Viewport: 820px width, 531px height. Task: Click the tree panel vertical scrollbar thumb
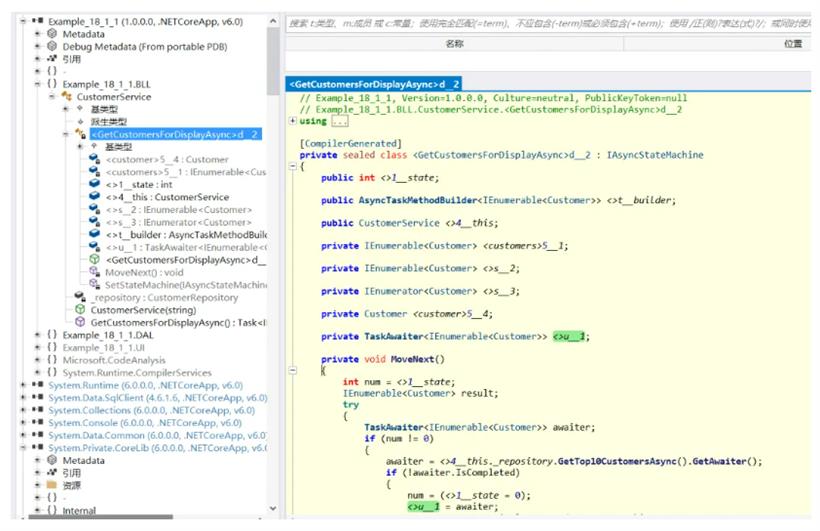point(272,61)
